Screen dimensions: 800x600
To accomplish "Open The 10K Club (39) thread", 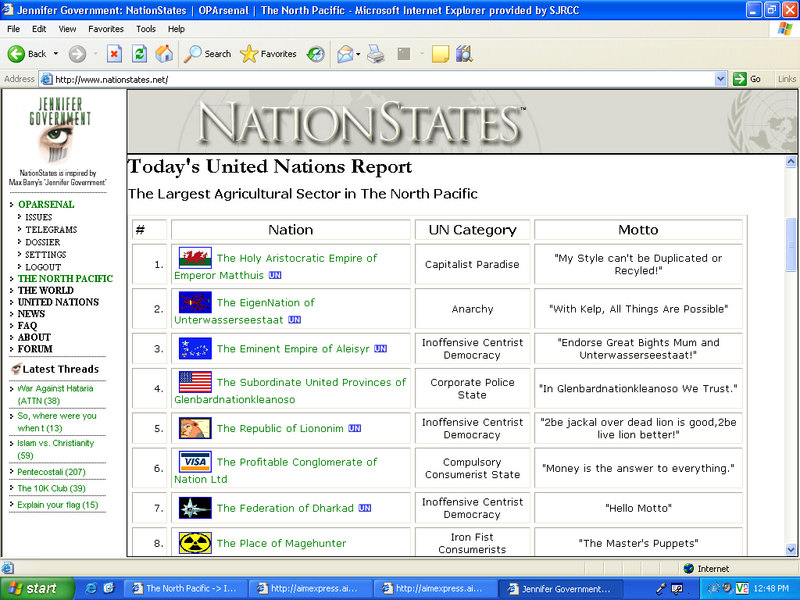I will (x=52, y=488).
